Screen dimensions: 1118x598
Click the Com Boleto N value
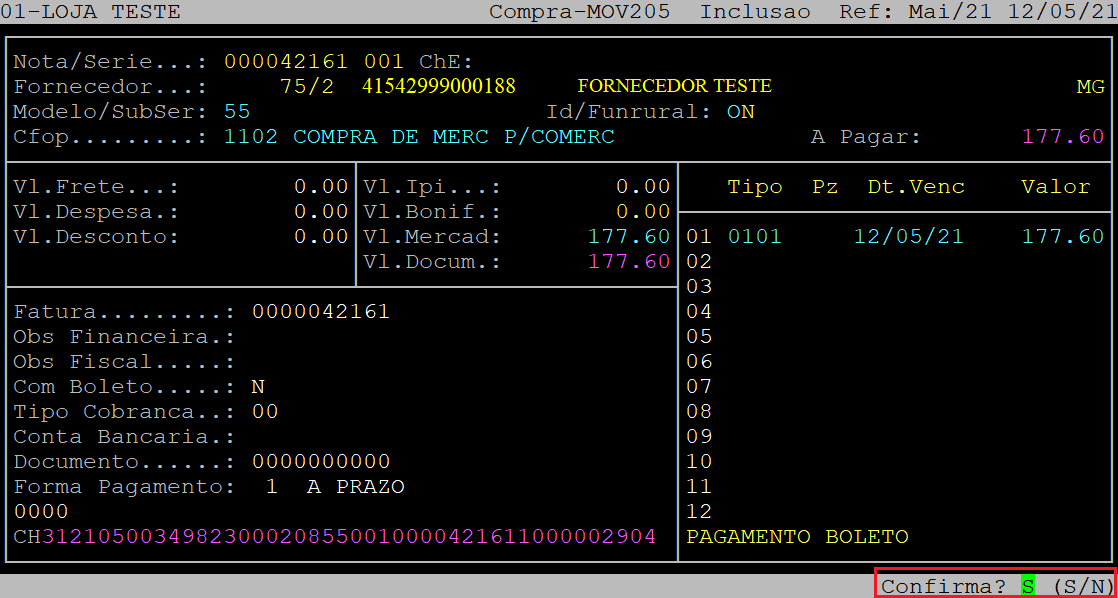coord(258,386)
